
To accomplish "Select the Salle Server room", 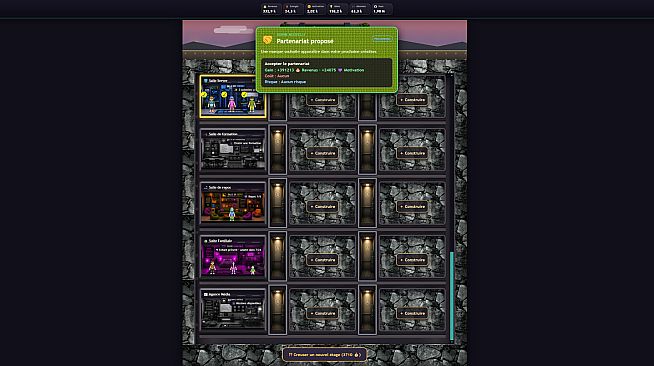I will click(233, 96).
